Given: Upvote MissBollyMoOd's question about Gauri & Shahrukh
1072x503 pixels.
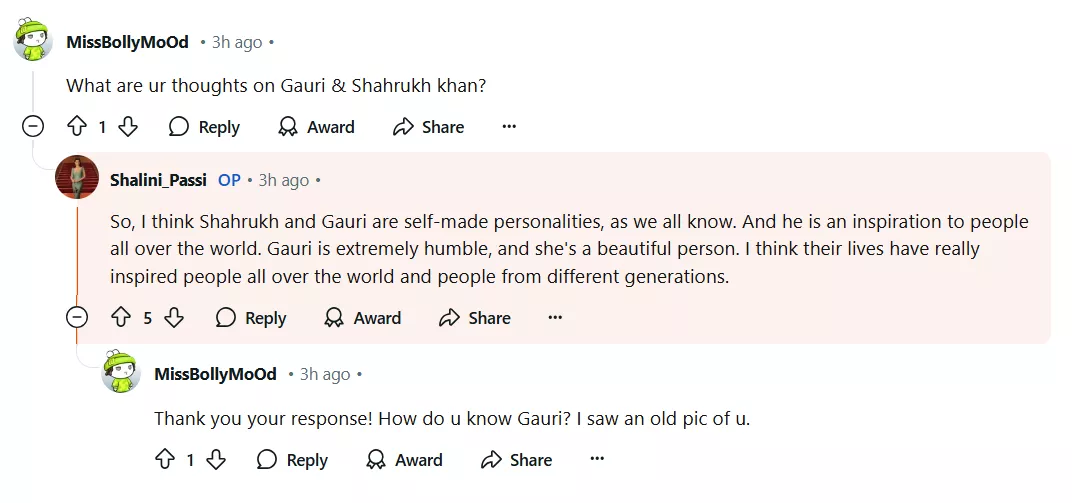Looking at the screenshot, I should [x=77, y=127].
